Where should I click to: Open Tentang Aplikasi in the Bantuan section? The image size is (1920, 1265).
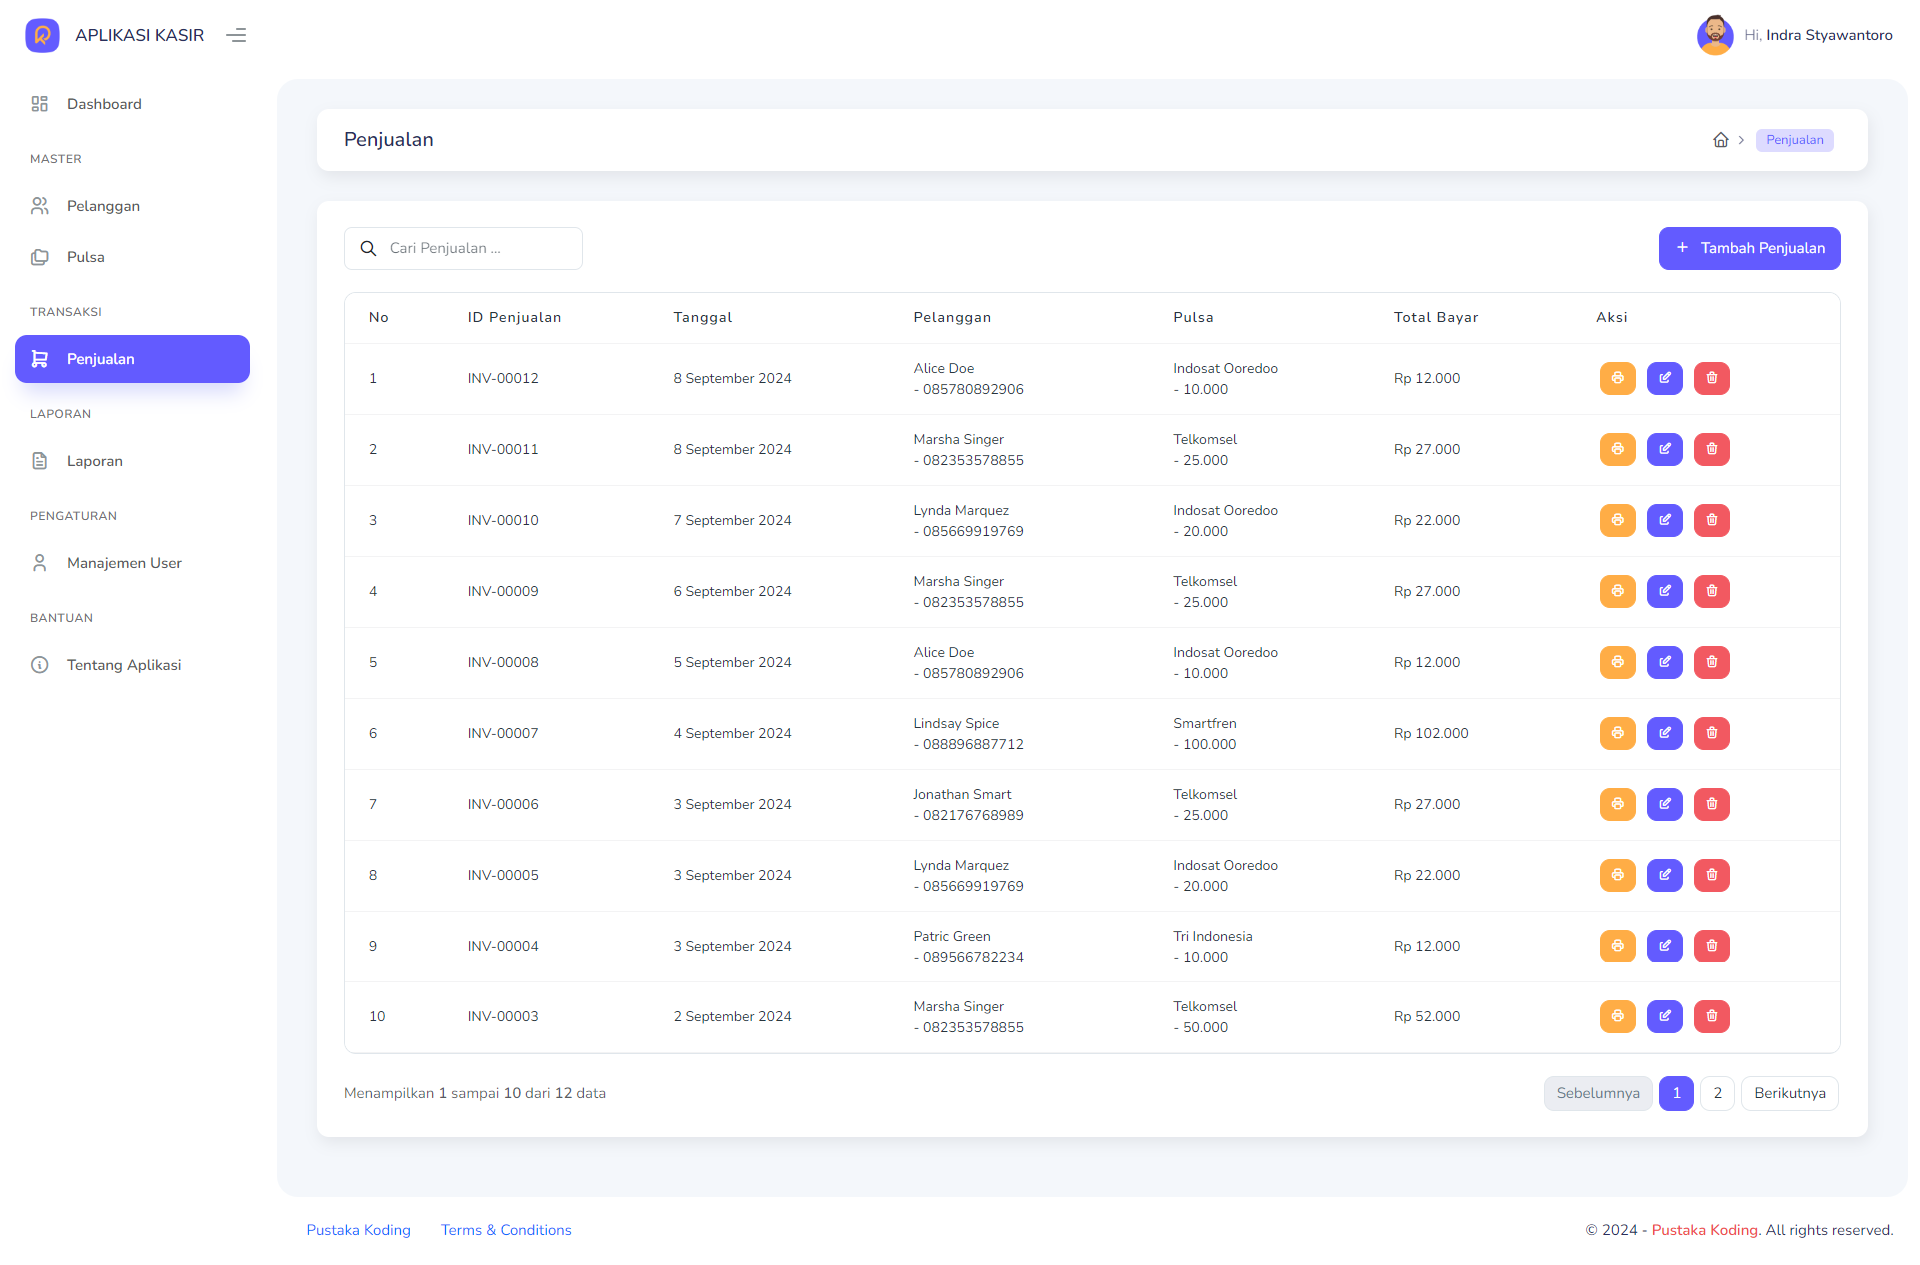click(123, 664)
